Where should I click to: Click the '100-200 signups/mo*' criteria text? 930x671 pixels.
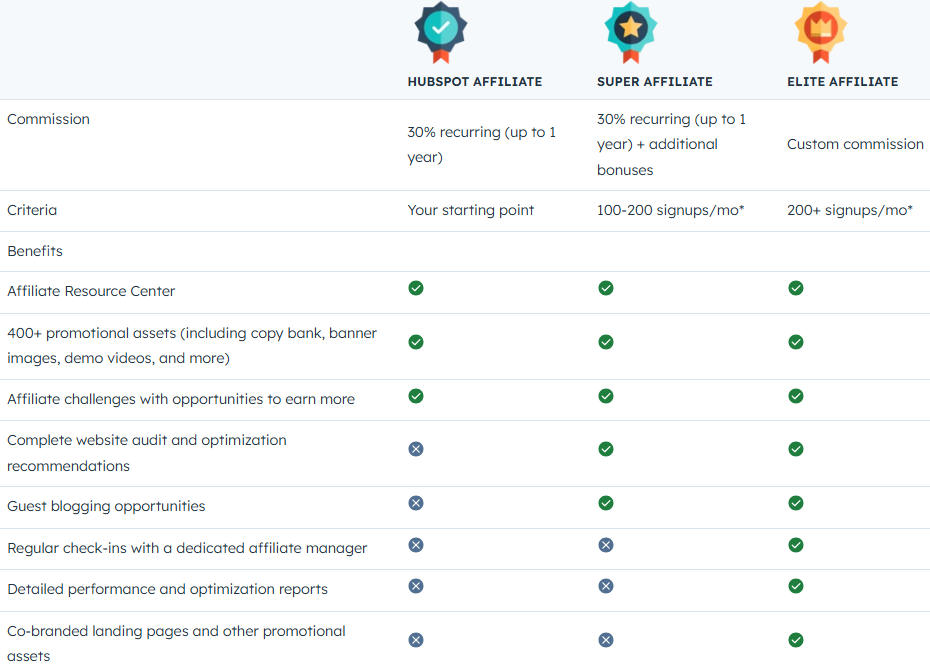click(670, 210)
